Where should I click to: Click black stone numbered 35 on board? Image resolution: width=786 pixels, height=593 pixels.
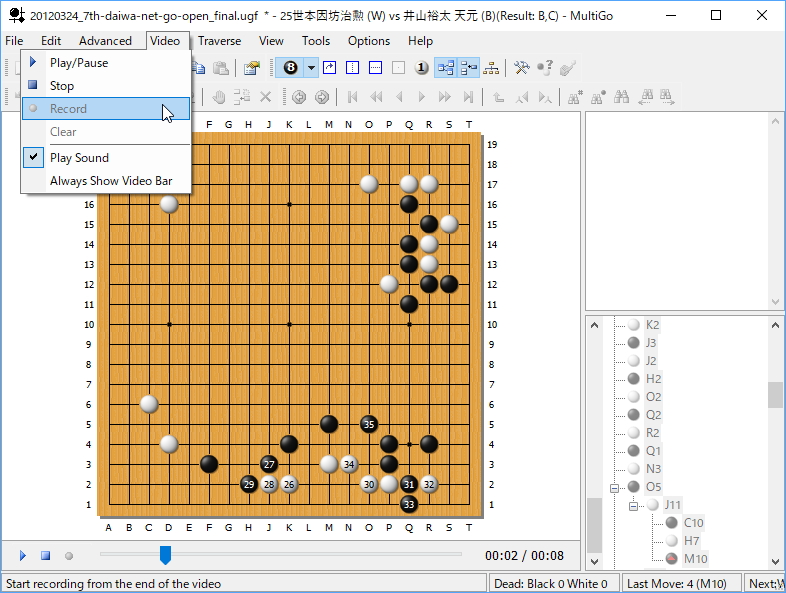click(x=369, y=424)
